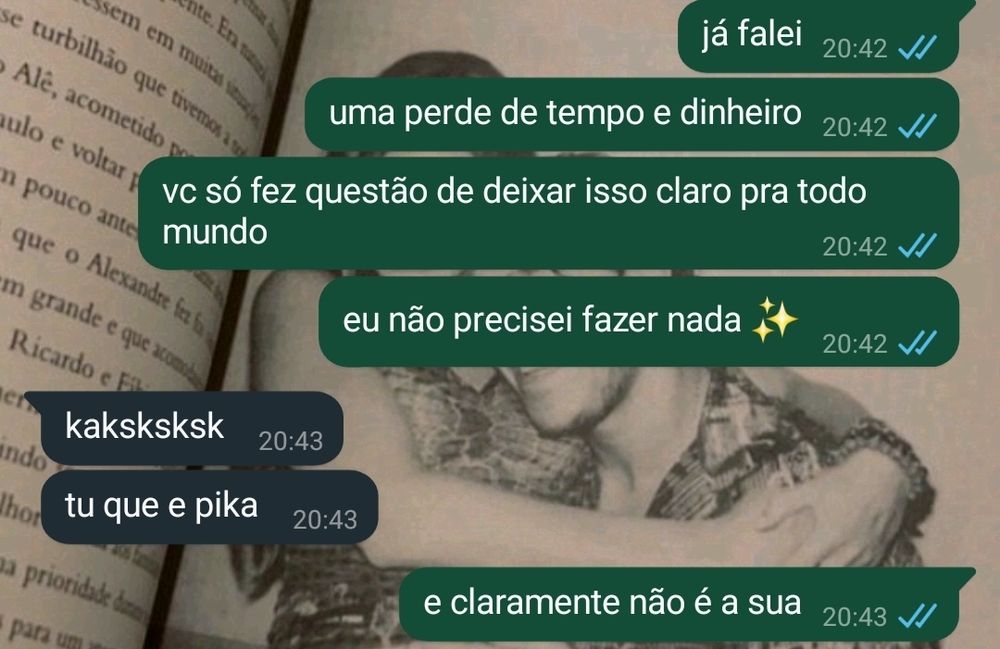Tap the checkmarks next to 'eu não precisei fazer nada'
This screenshot has height=649, width=1000.
coord(917,343)
